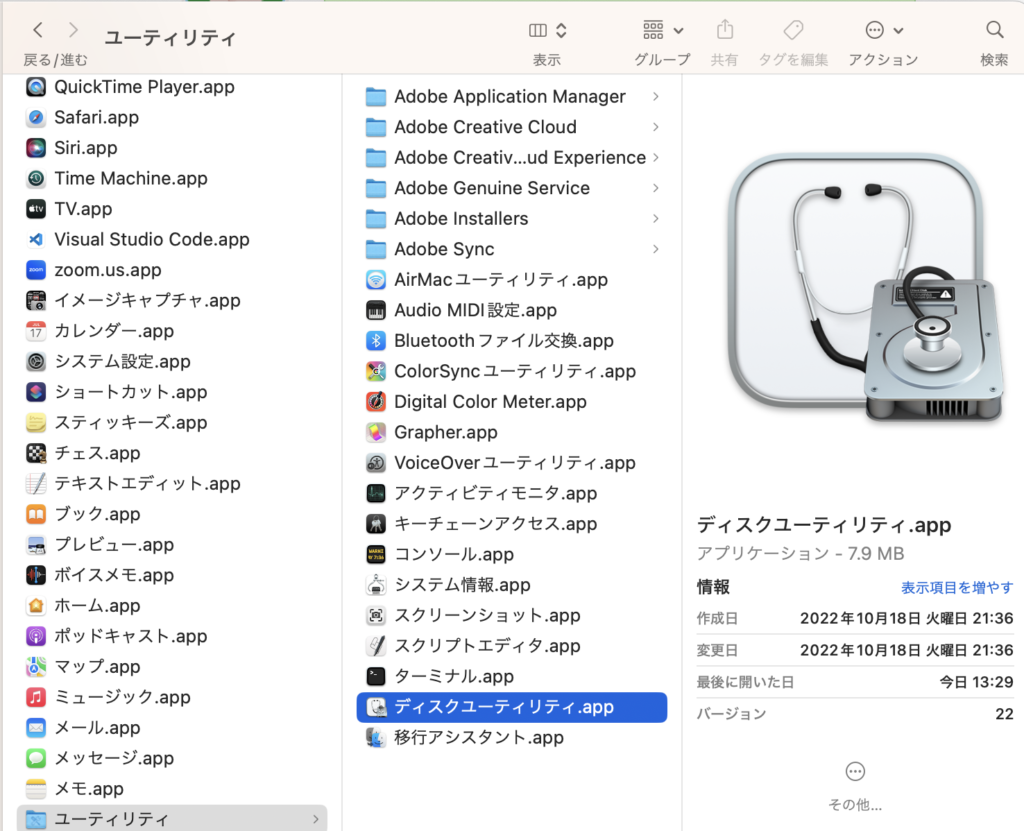This screenshot has width=1024, height=831.
Task: Select the キーチェーンアクセス.app icon
Action: (x=376, y=523)
